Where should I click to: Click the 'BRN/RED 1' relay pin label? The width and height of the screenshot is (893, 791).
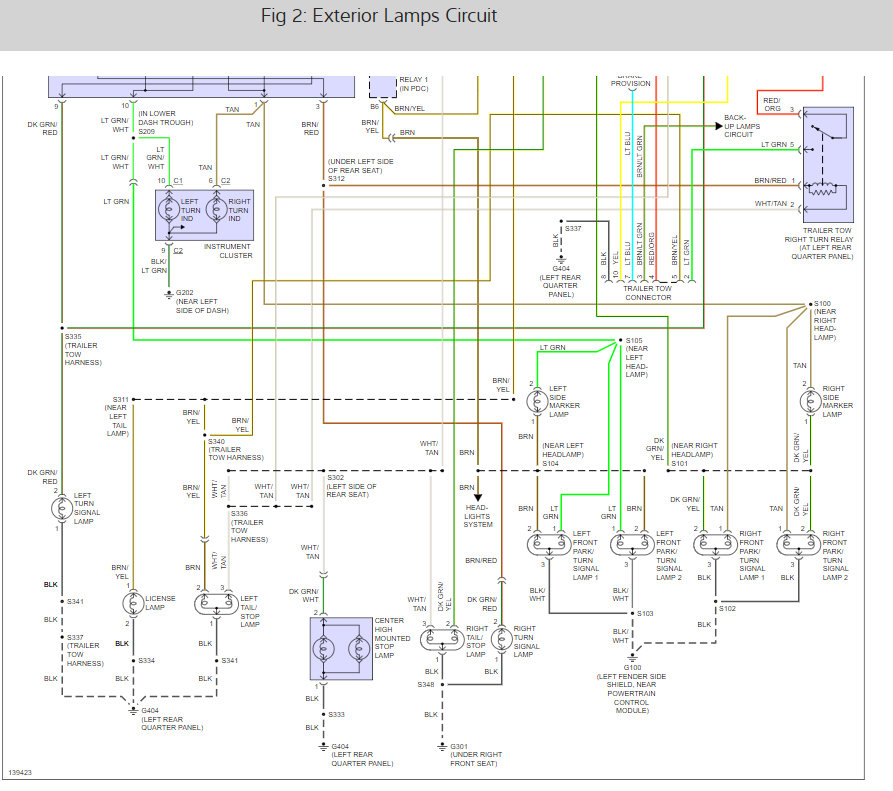tap(775, 181)
